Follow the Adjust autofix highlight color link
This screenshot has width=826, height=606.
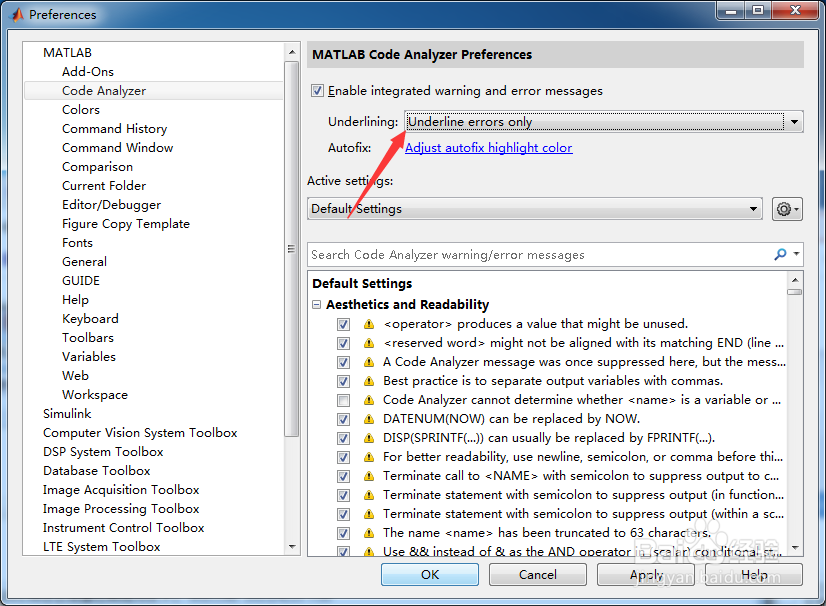pos(488,148)
